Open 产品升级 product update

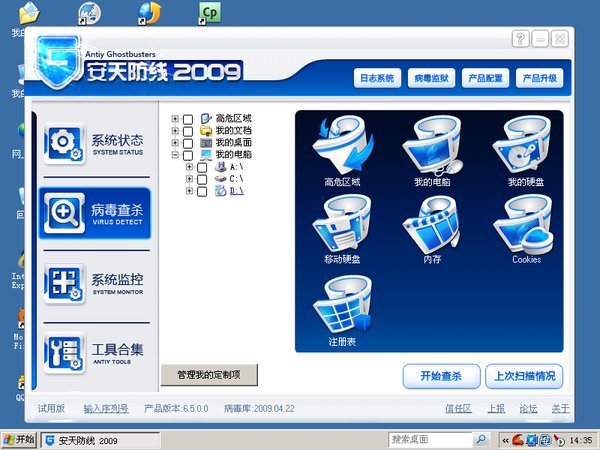(x=540, y=78)
